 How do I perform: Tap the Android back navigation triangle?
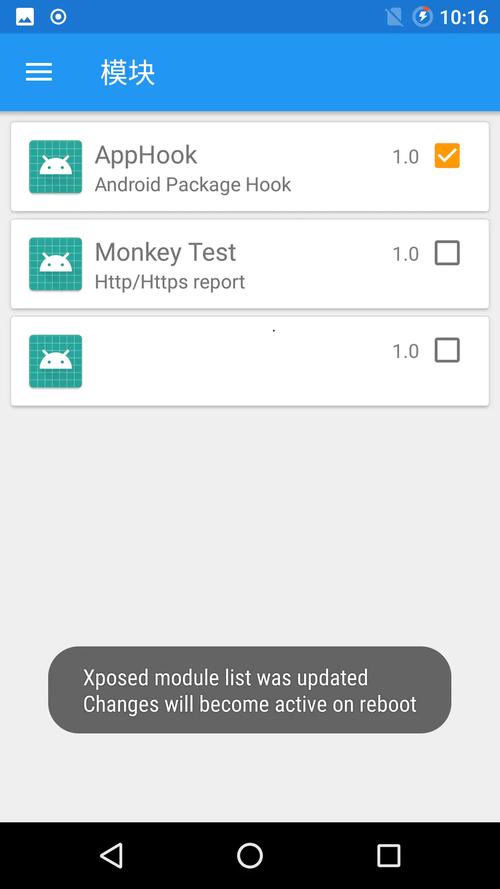(111, 855)
